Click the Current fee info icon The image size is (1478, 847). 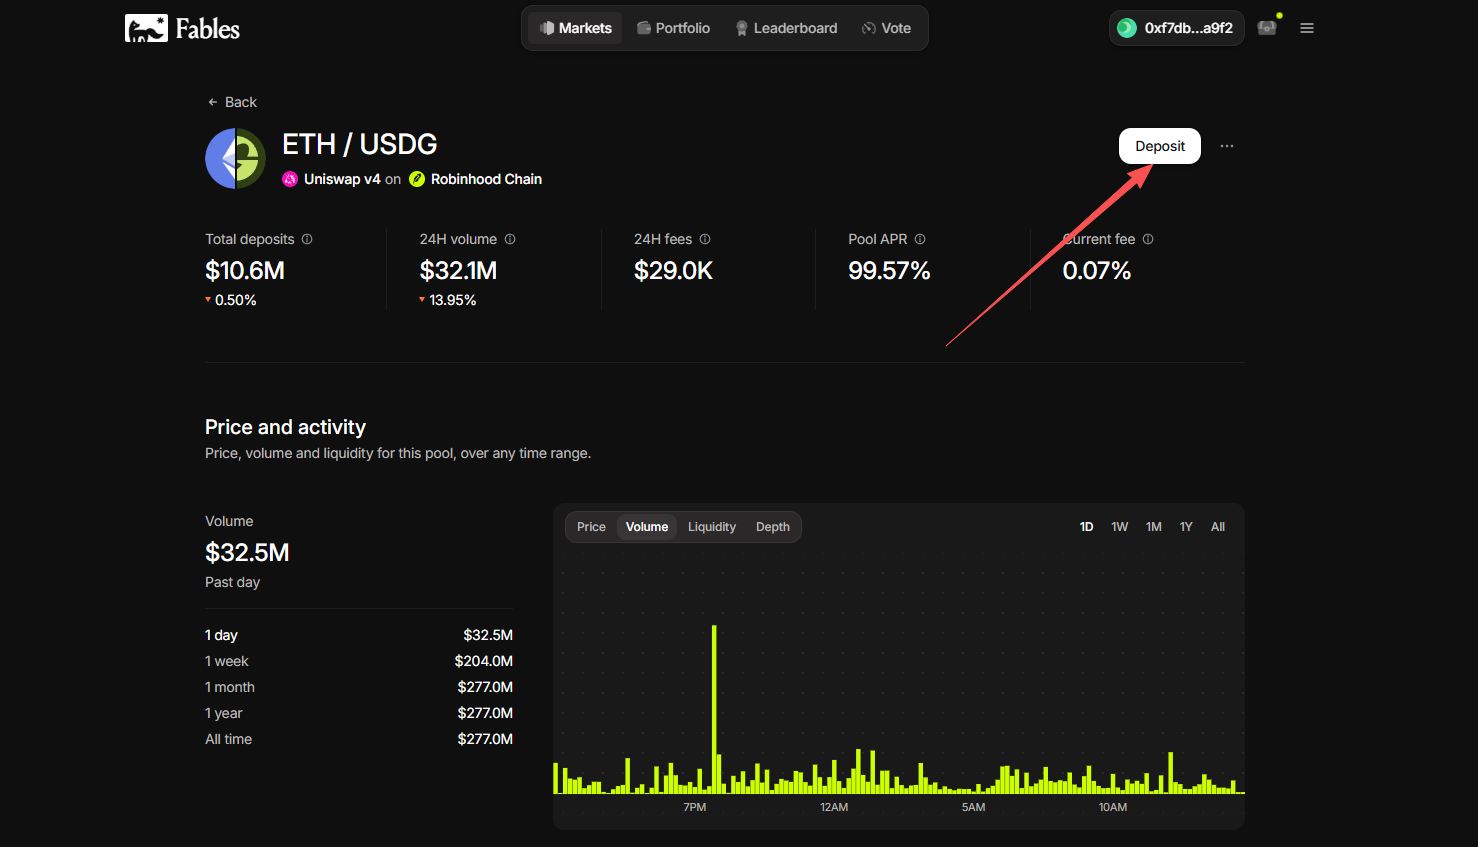point(1148,239)
